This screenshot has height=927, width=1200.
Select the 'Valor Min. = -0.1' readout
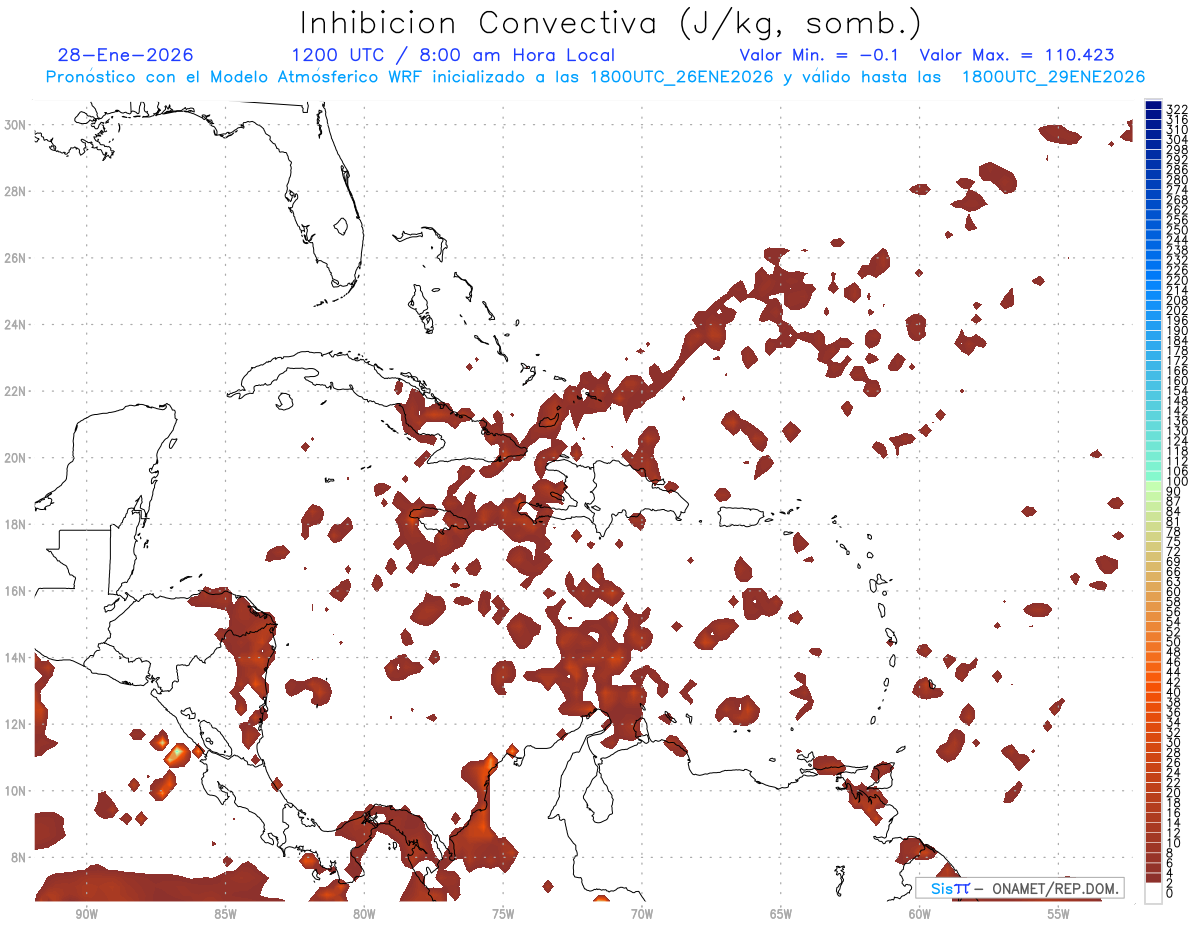[820, 55]
